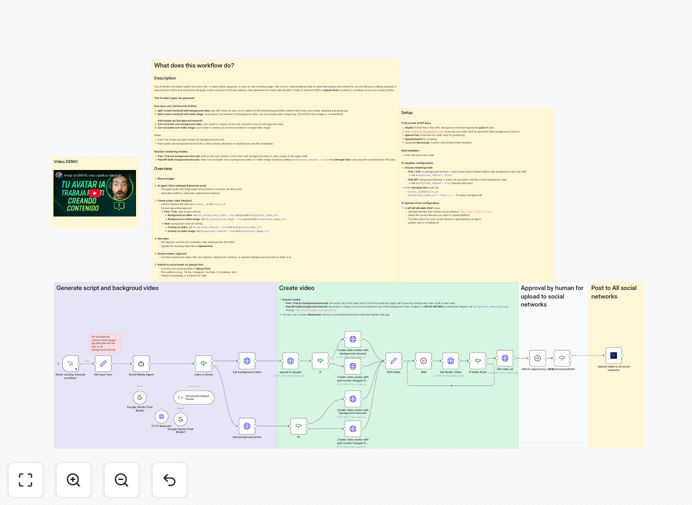Click the 'Generate script and backgroud video' section title
Image resolution: width=692 pixels, height=505 pixels.
point(107,288)
